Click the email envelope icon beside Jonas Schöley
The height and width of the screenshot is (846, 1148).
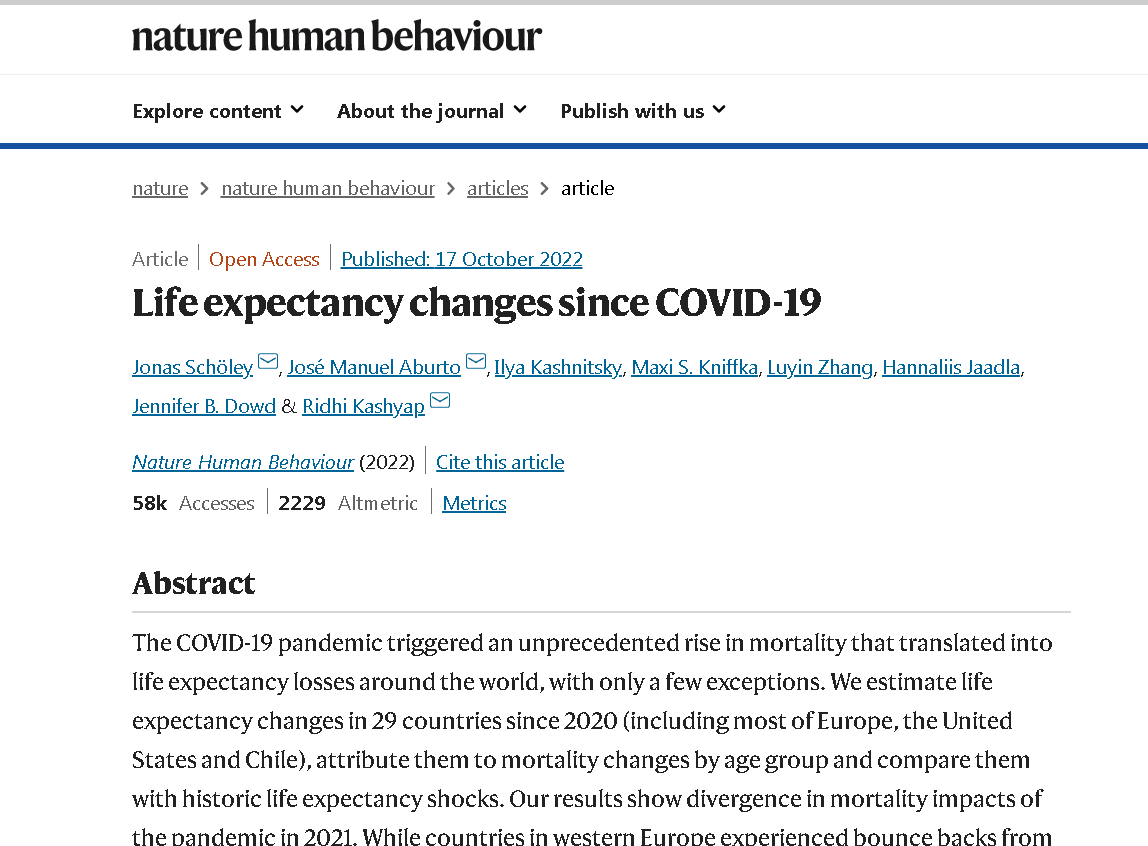pyautogui.click(x=268, y=361)
